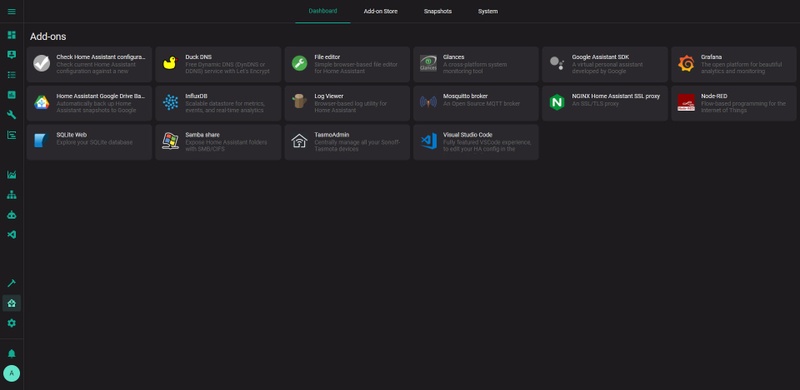The image size is (800, 390).
Task: Click the Log Viewer wood log icon
Action: tap(299, 102)
